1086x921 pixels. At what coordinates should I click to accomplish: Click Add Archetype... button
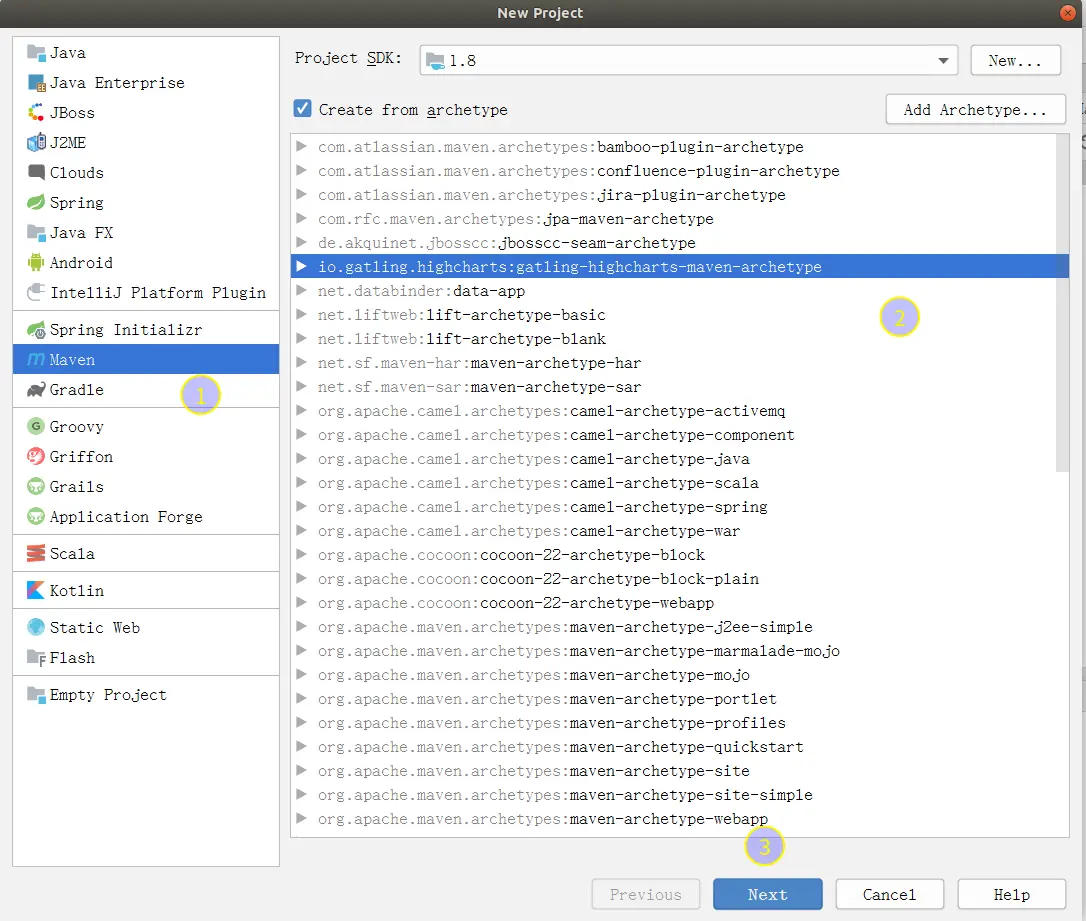coord(975,109)
